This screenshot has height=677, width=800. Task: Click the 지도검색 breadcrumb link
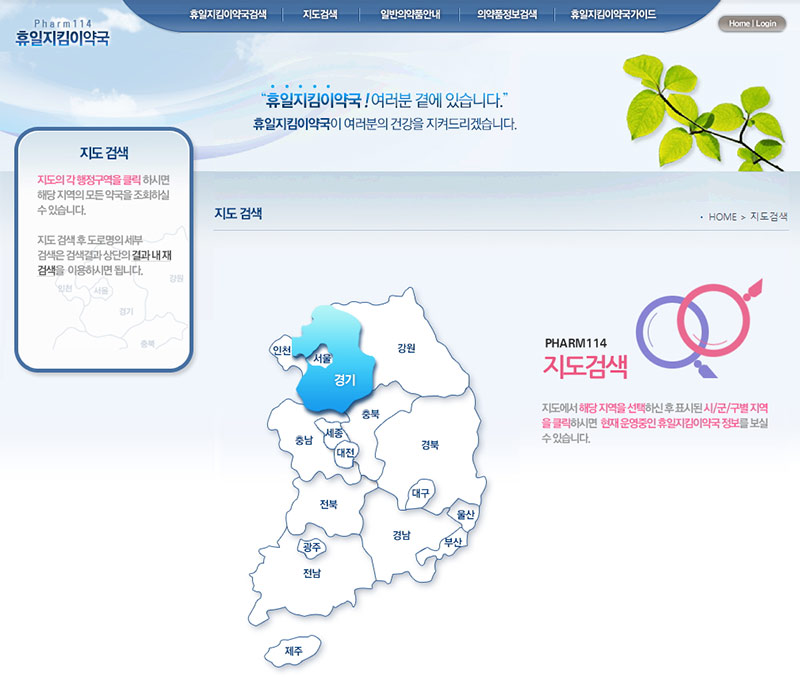pyautogui.click(x=769, y=218)
